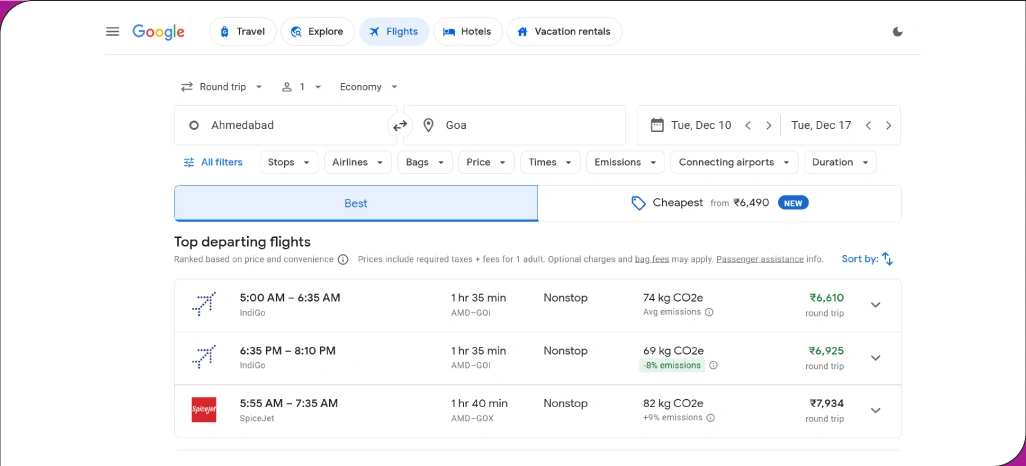Open passenger count dropdown

click(302, 87)
